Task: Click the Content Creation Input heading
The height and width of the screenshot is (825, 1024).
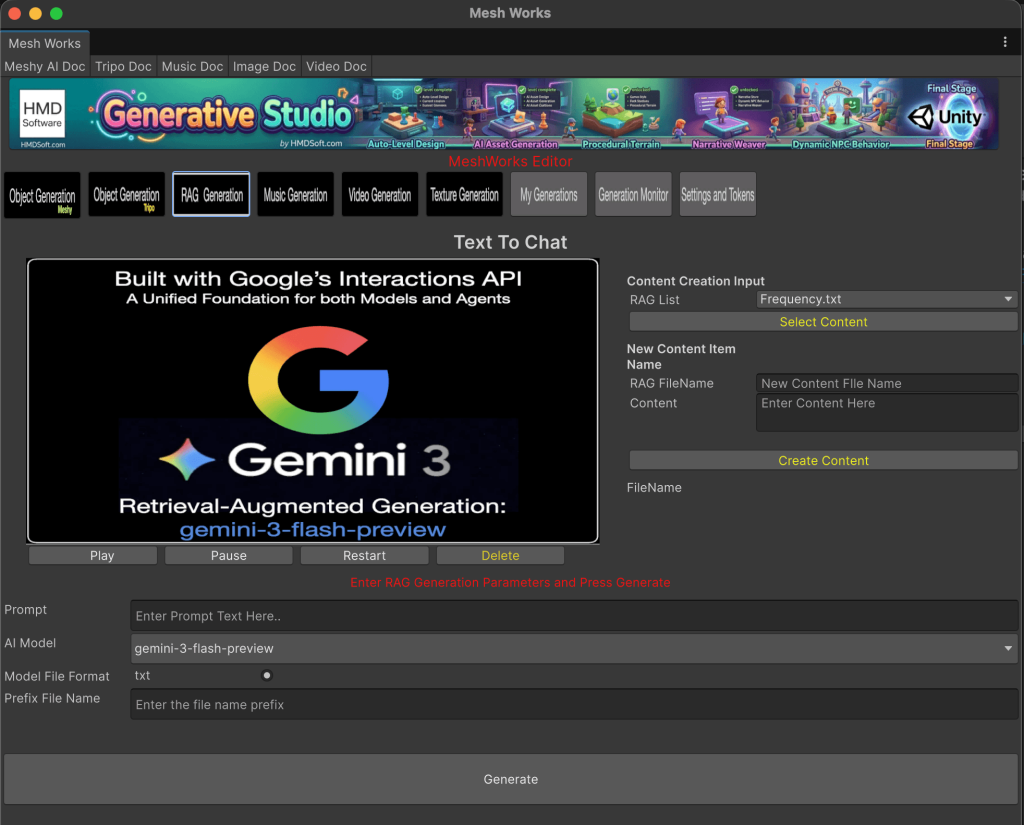Action: click(x=696, y=281)
